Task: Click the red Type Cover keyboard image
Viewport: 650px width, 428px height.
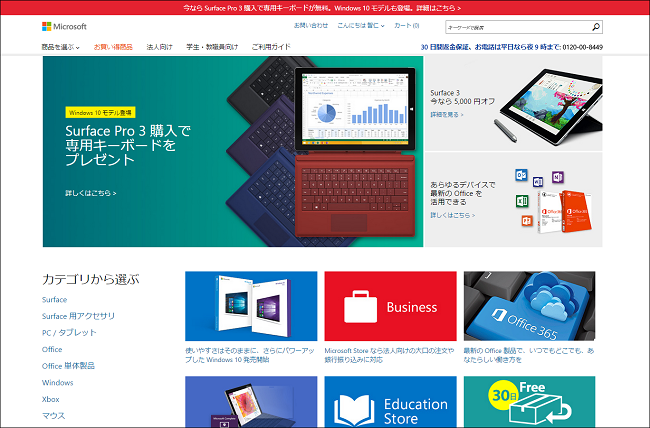Action: tap(355, 196)
